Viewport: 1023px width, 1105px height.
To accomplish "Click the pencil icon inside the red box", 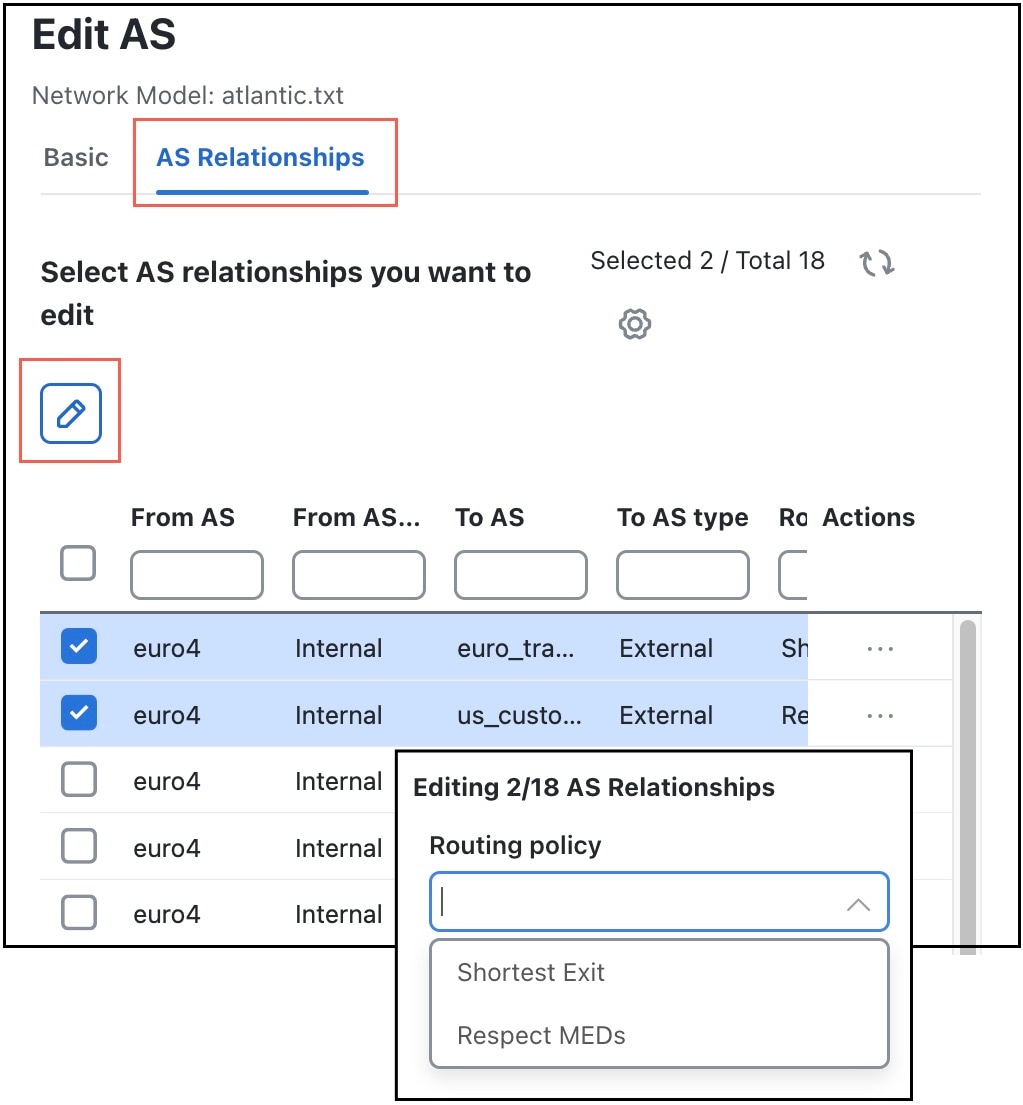I will [70, 412].
